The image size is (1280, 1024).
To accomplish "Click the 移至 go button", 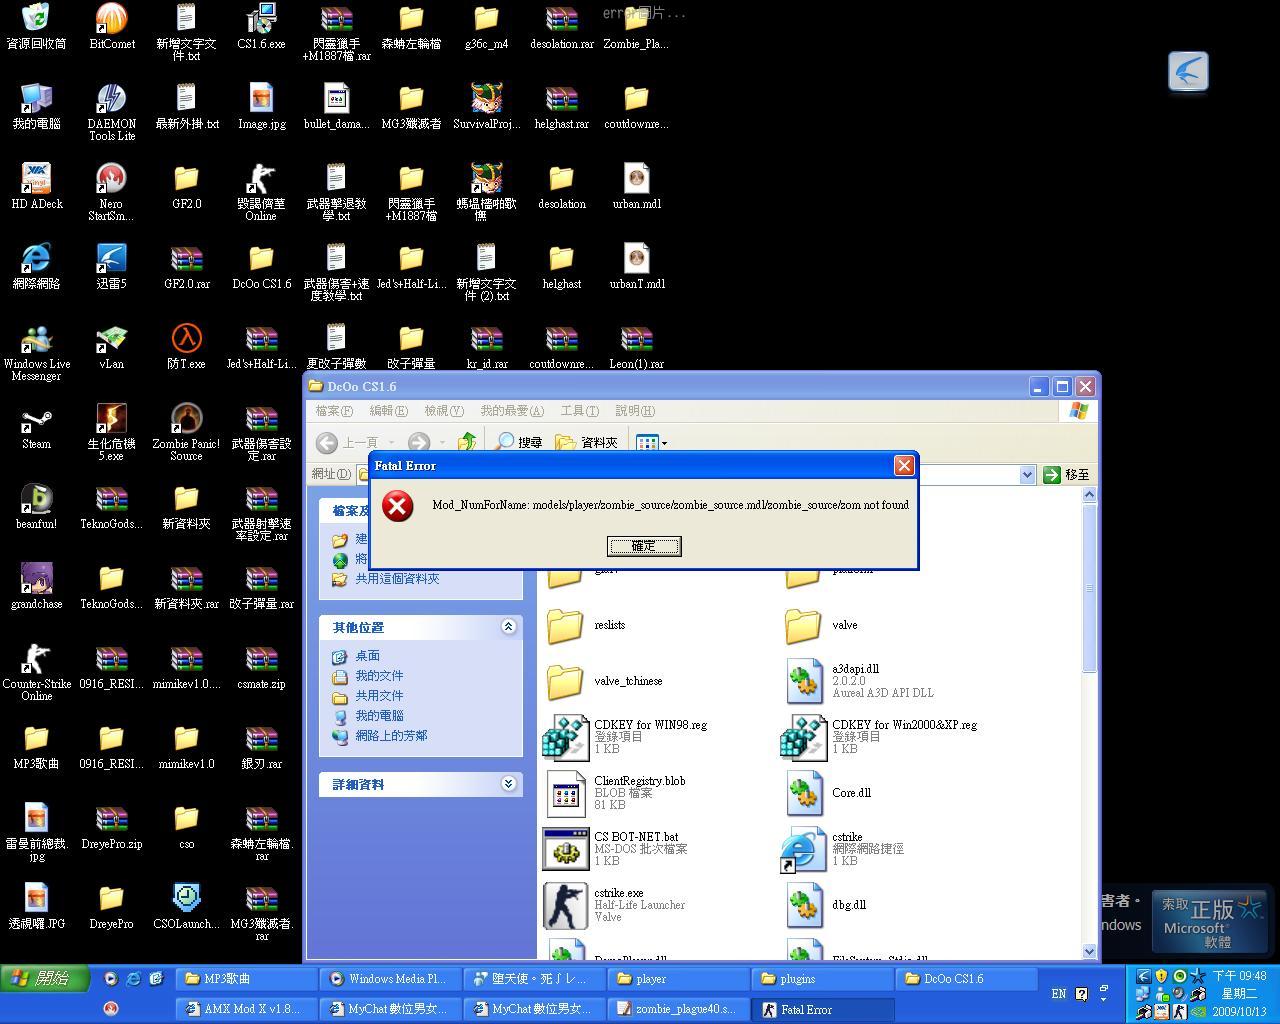I will [1067, 475].
